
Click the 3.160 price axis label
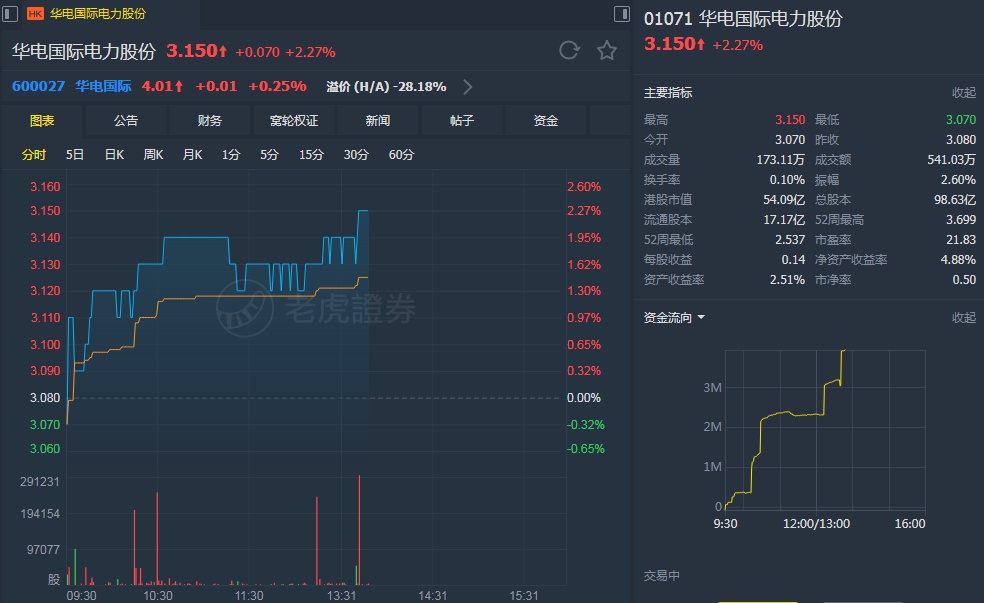45,186
